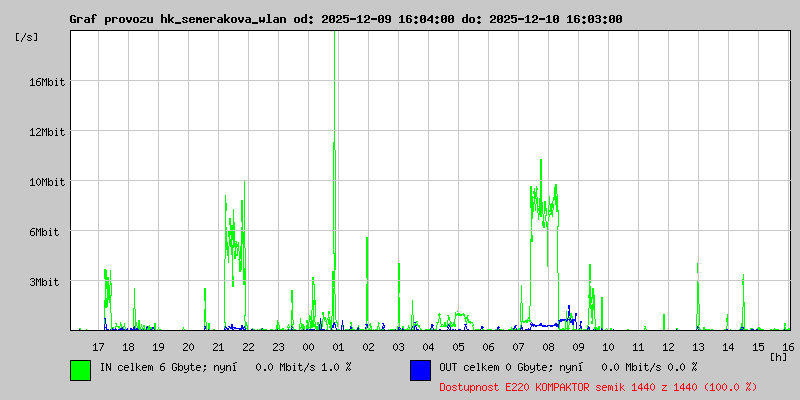Click the '6Mbit' y-axis label
800x400 pixels.
click(44, 232)
